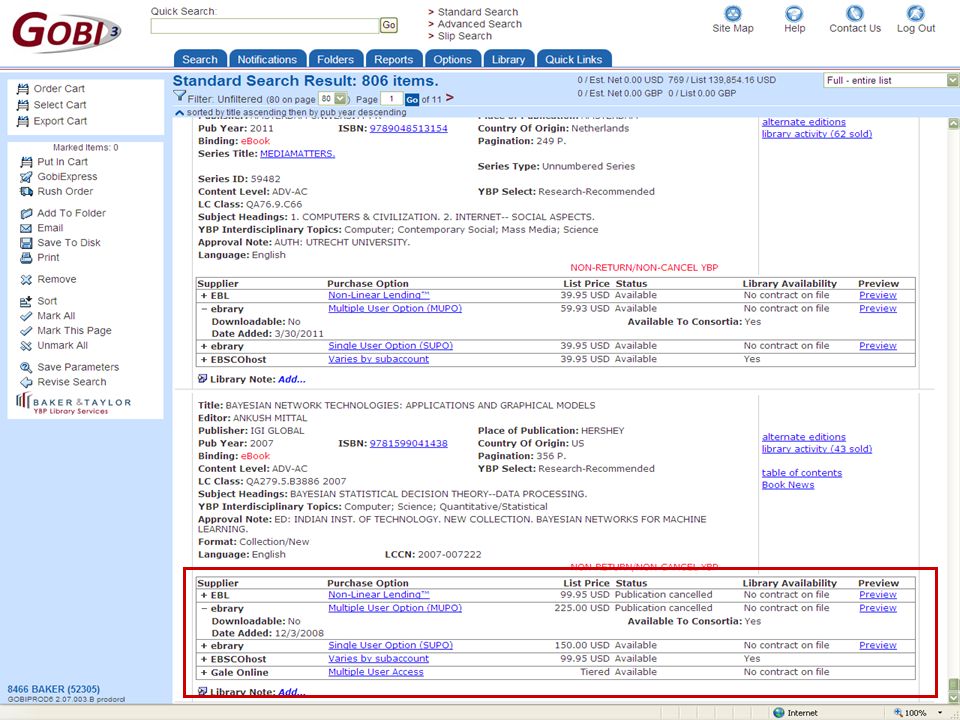Collapse the ebrary row priced 225.00 USD
Screen dimensions: 960x720
[x=204, y=609]
